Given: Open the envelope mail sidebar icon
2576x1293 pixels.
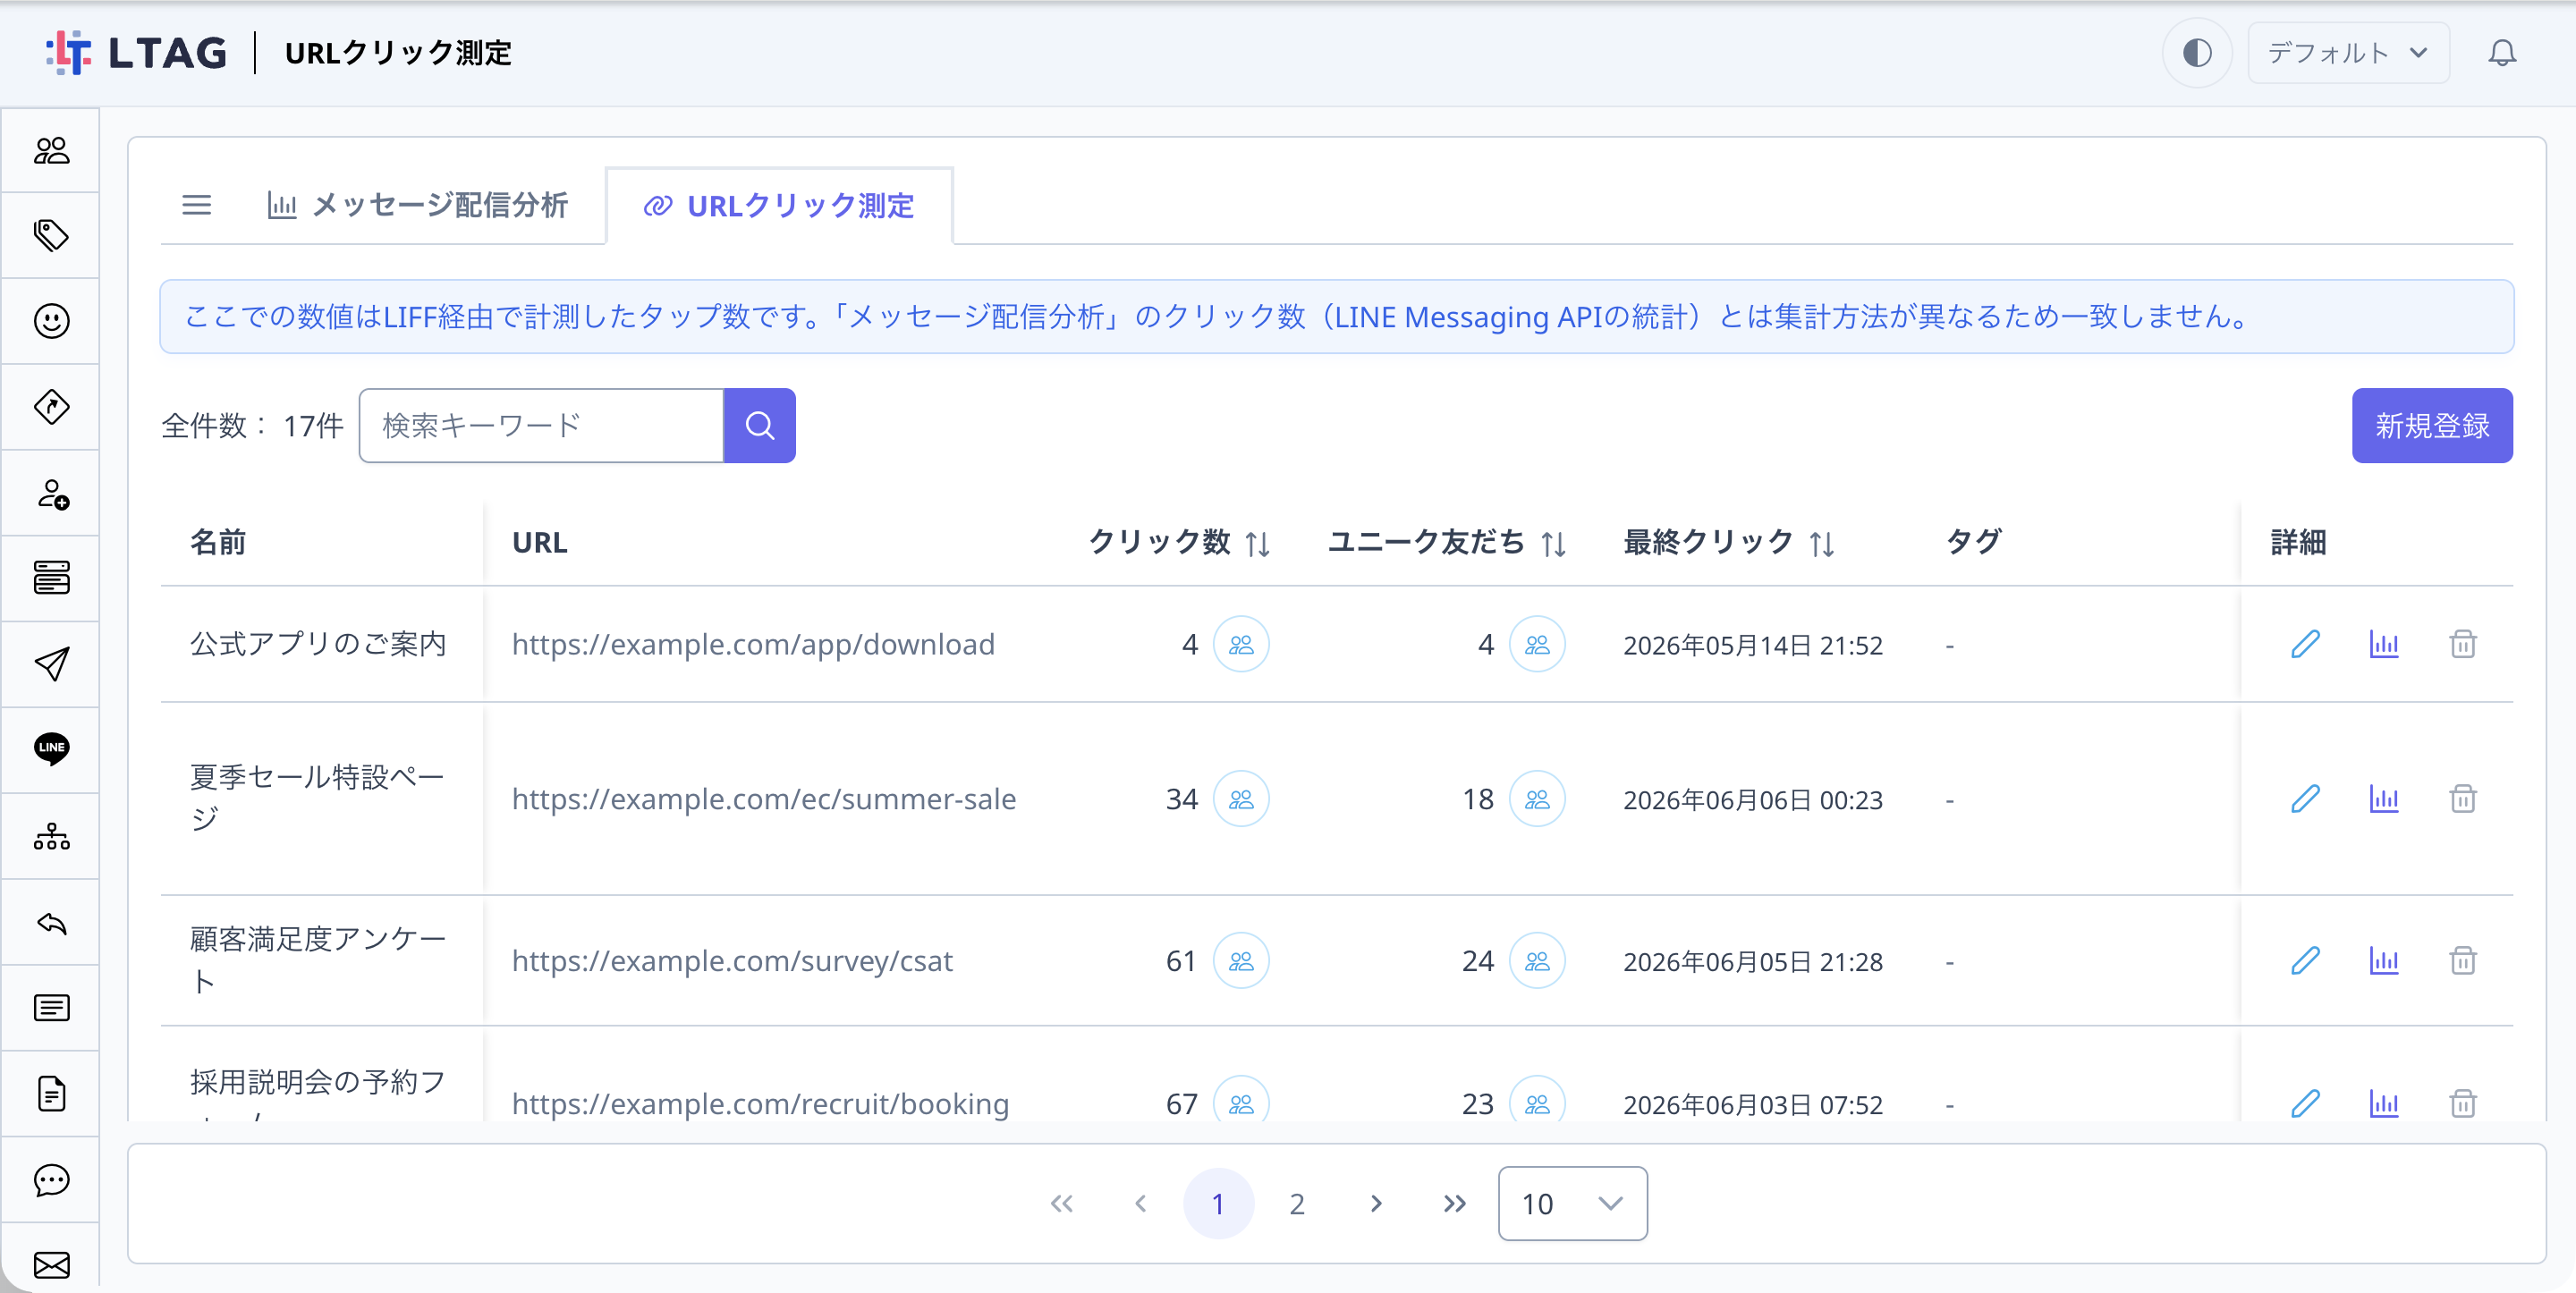Looking at the screenshot, I should coord(51,1264).
